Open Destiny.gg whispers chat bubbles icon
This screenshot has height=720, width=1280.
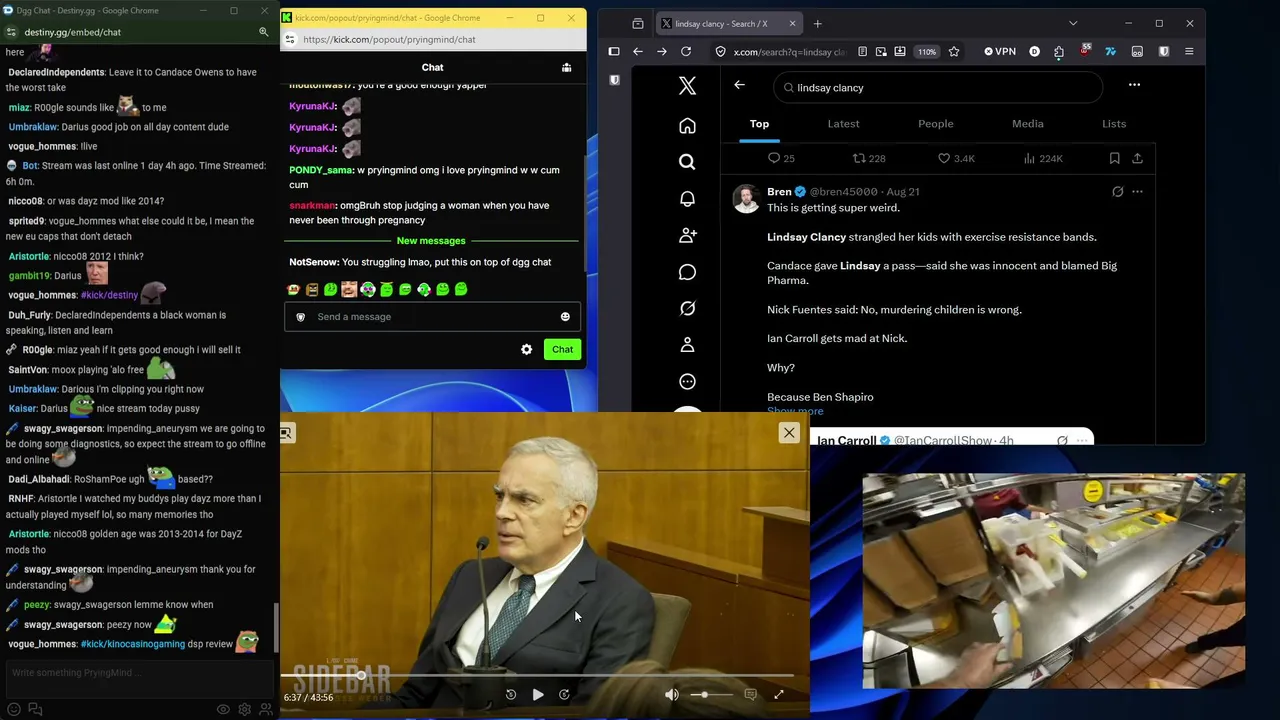click(35, 709)
